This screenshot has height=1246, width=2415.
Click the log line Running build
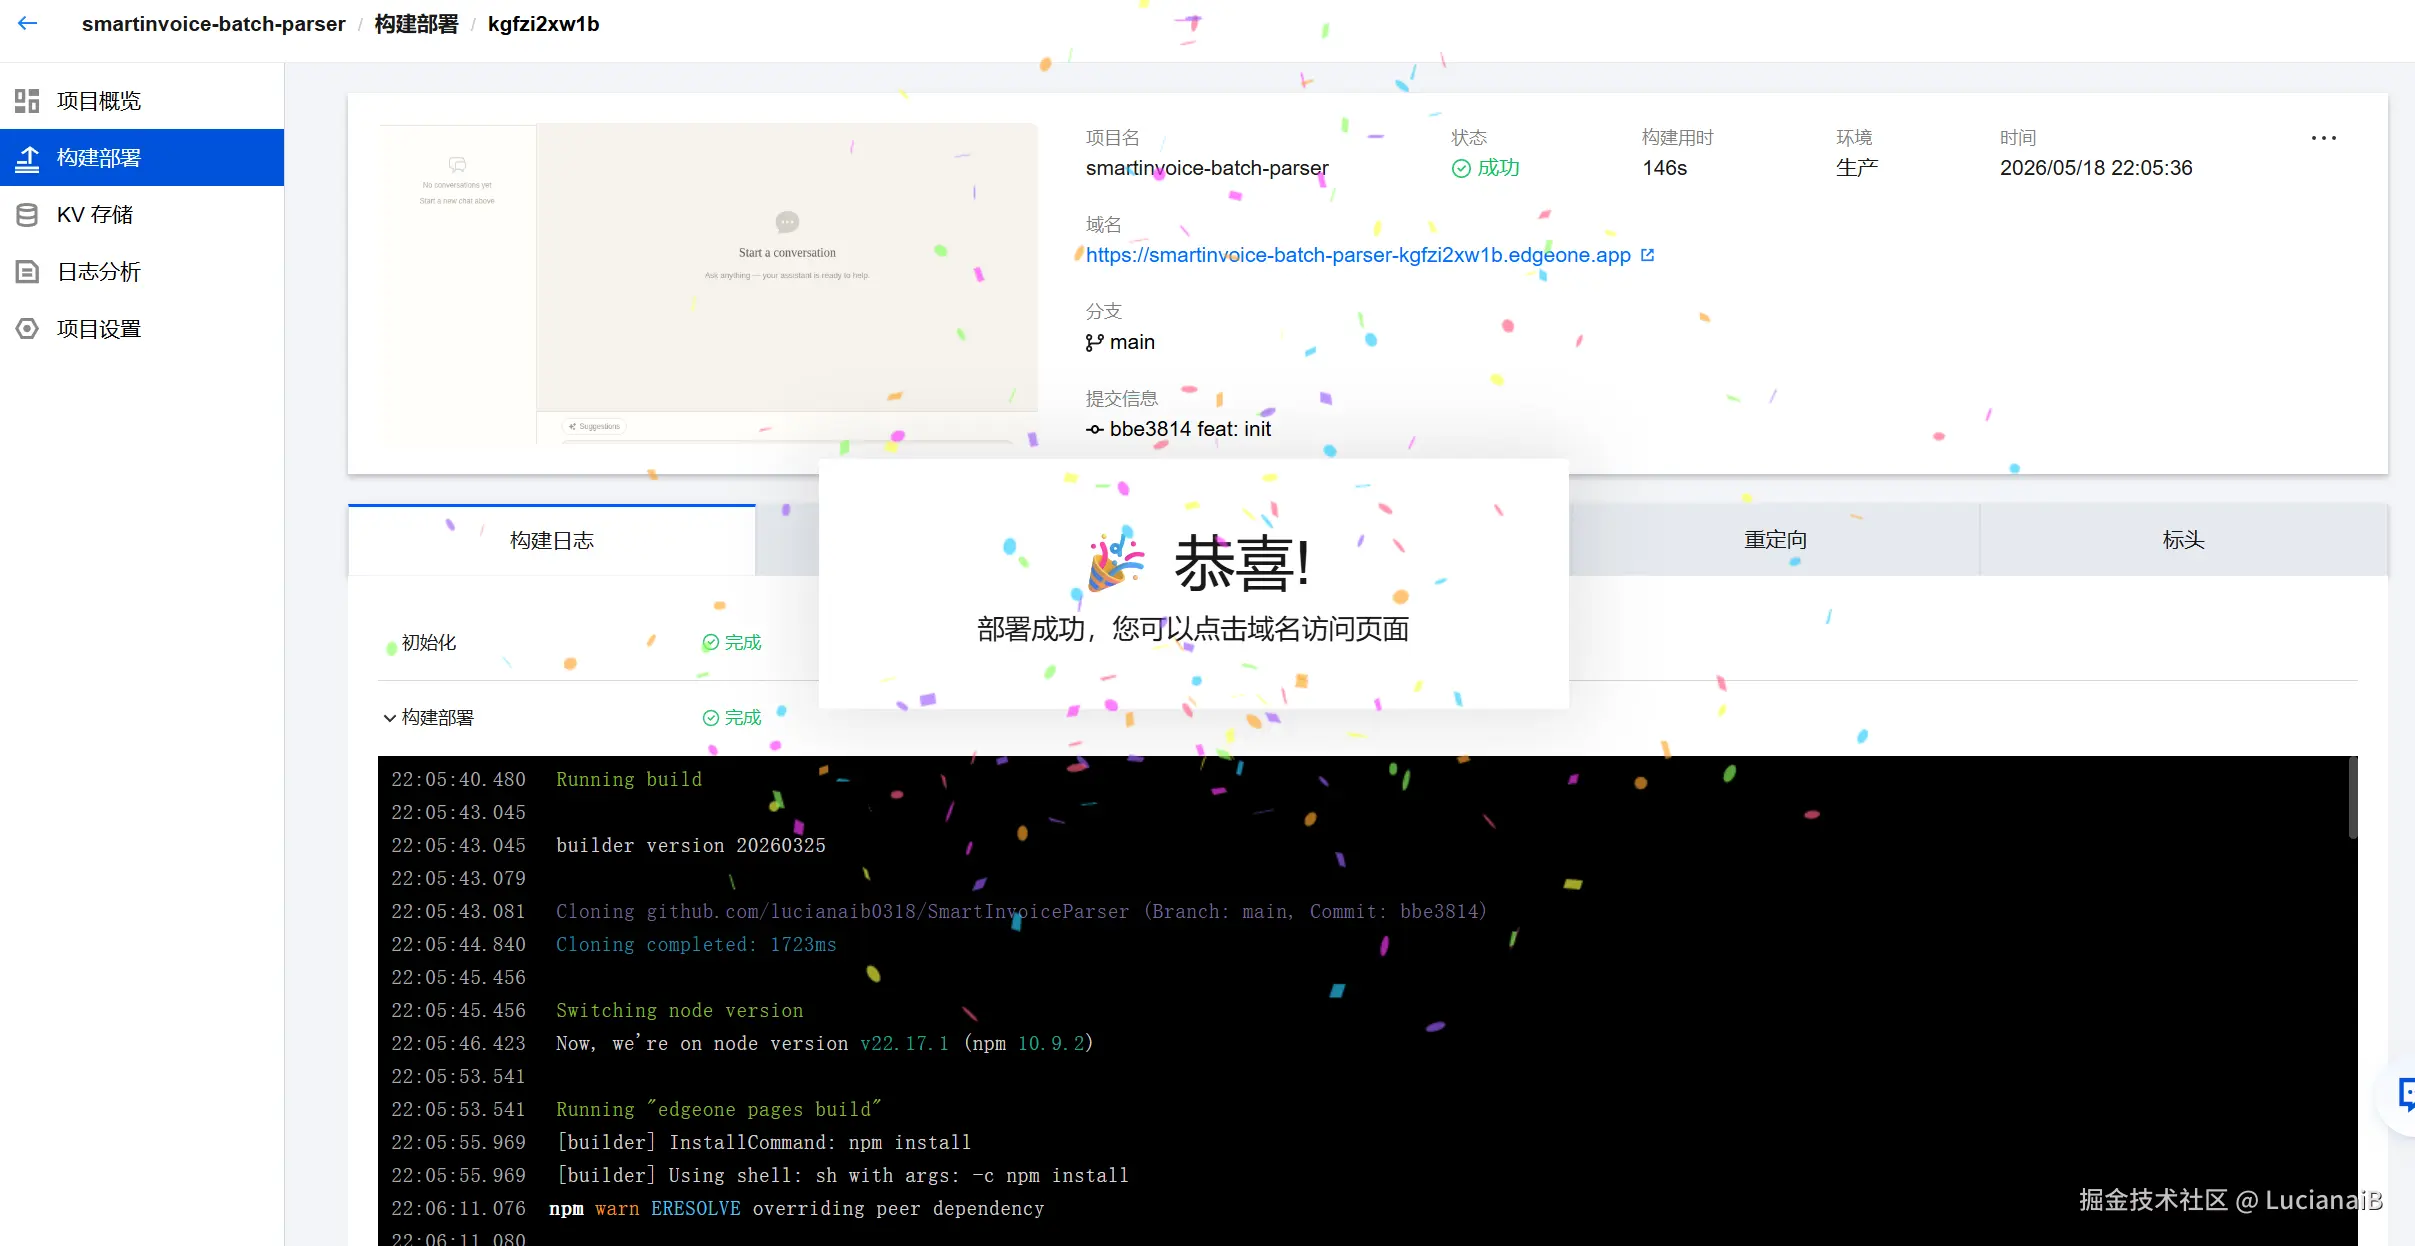[x=629, y=779]
